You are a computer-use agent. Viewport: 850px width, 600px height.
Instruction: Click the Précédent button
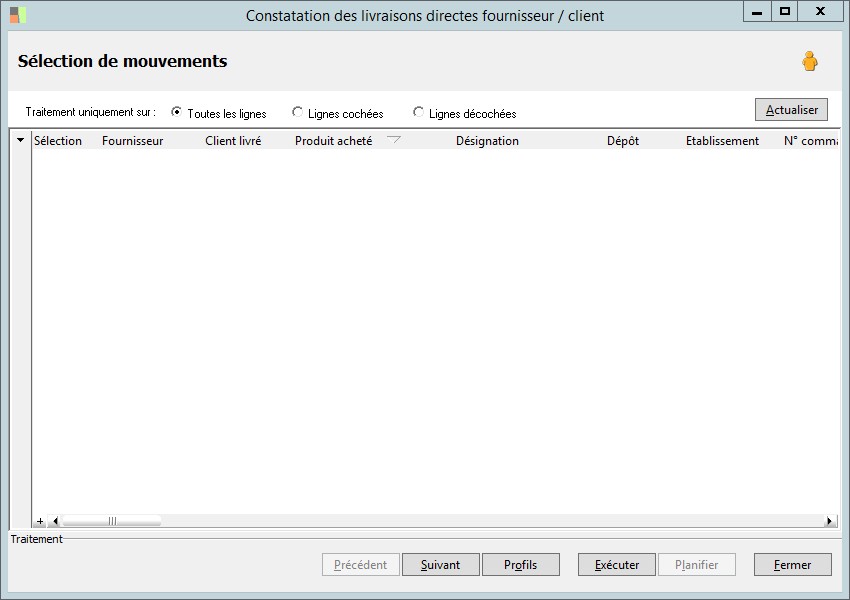(360, 565)
